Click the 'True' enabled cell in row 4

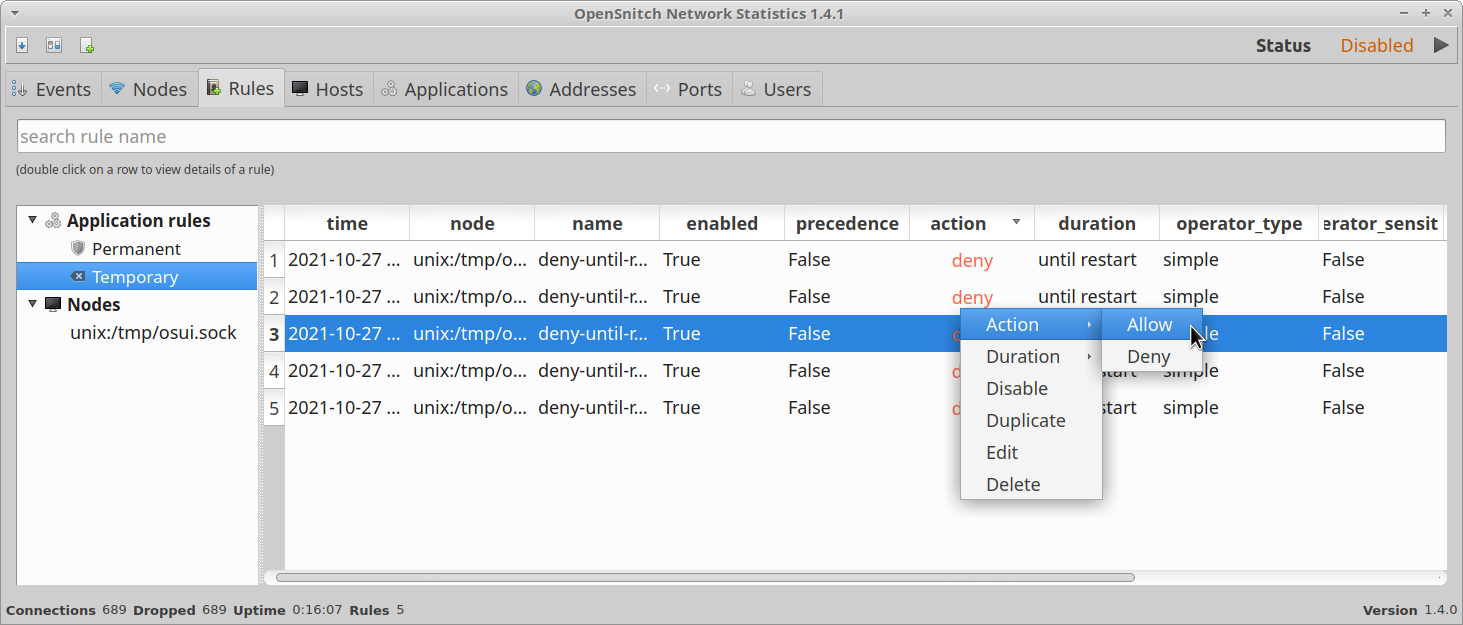722,371
